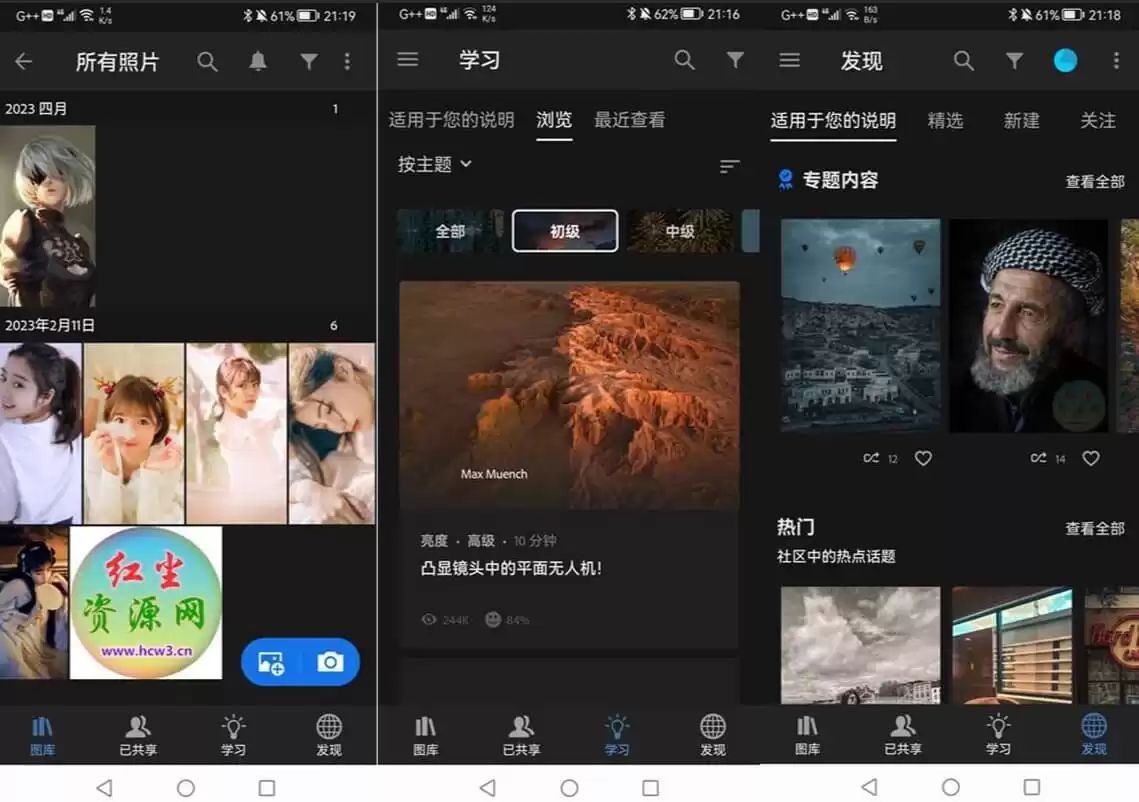This screenshot has height=802, width=1139.
Task: Click 查看全部 beside 热门 section
Action: click(1094, 528)
